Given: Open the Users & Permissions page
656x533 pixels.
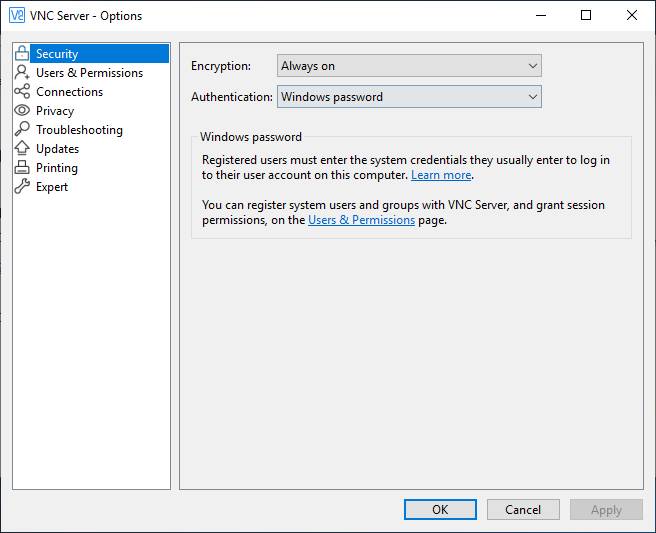Looking at the screenshot, I should pos(90,73).
